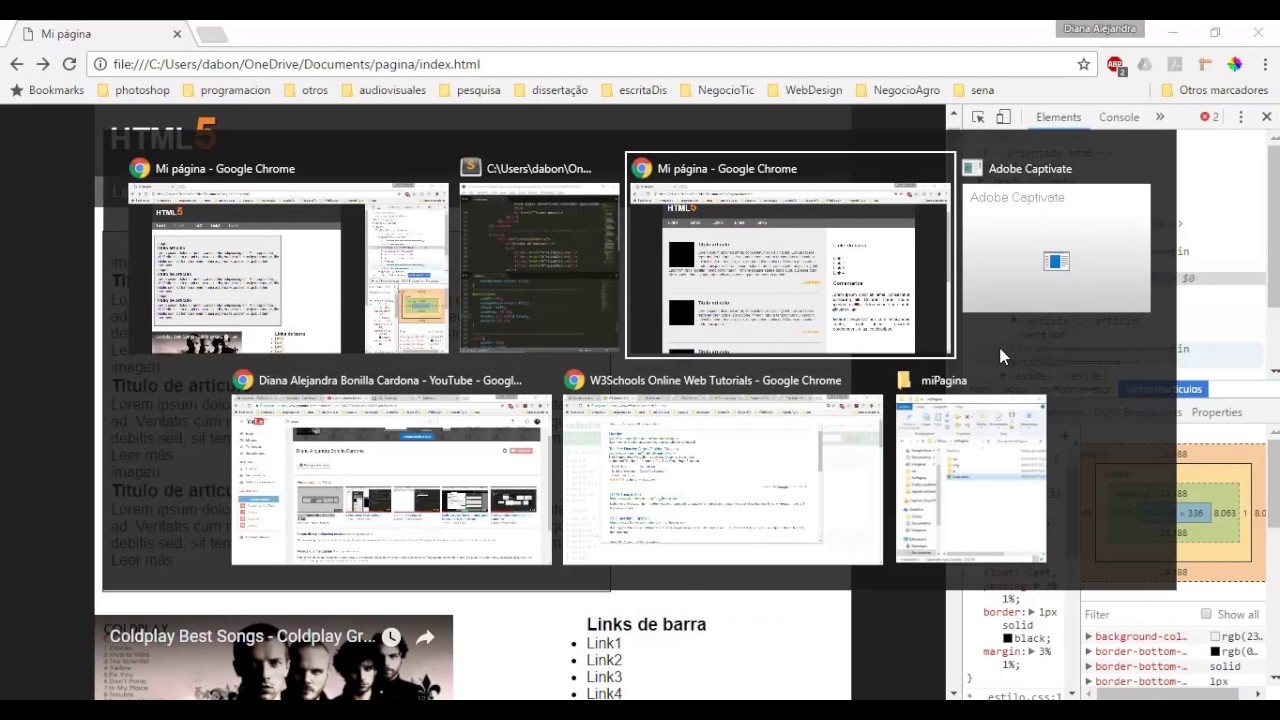The height and width of the screenshot is (720, 1280).
Task: Click the Google Drive extension icon
Action: [1145, 64]
